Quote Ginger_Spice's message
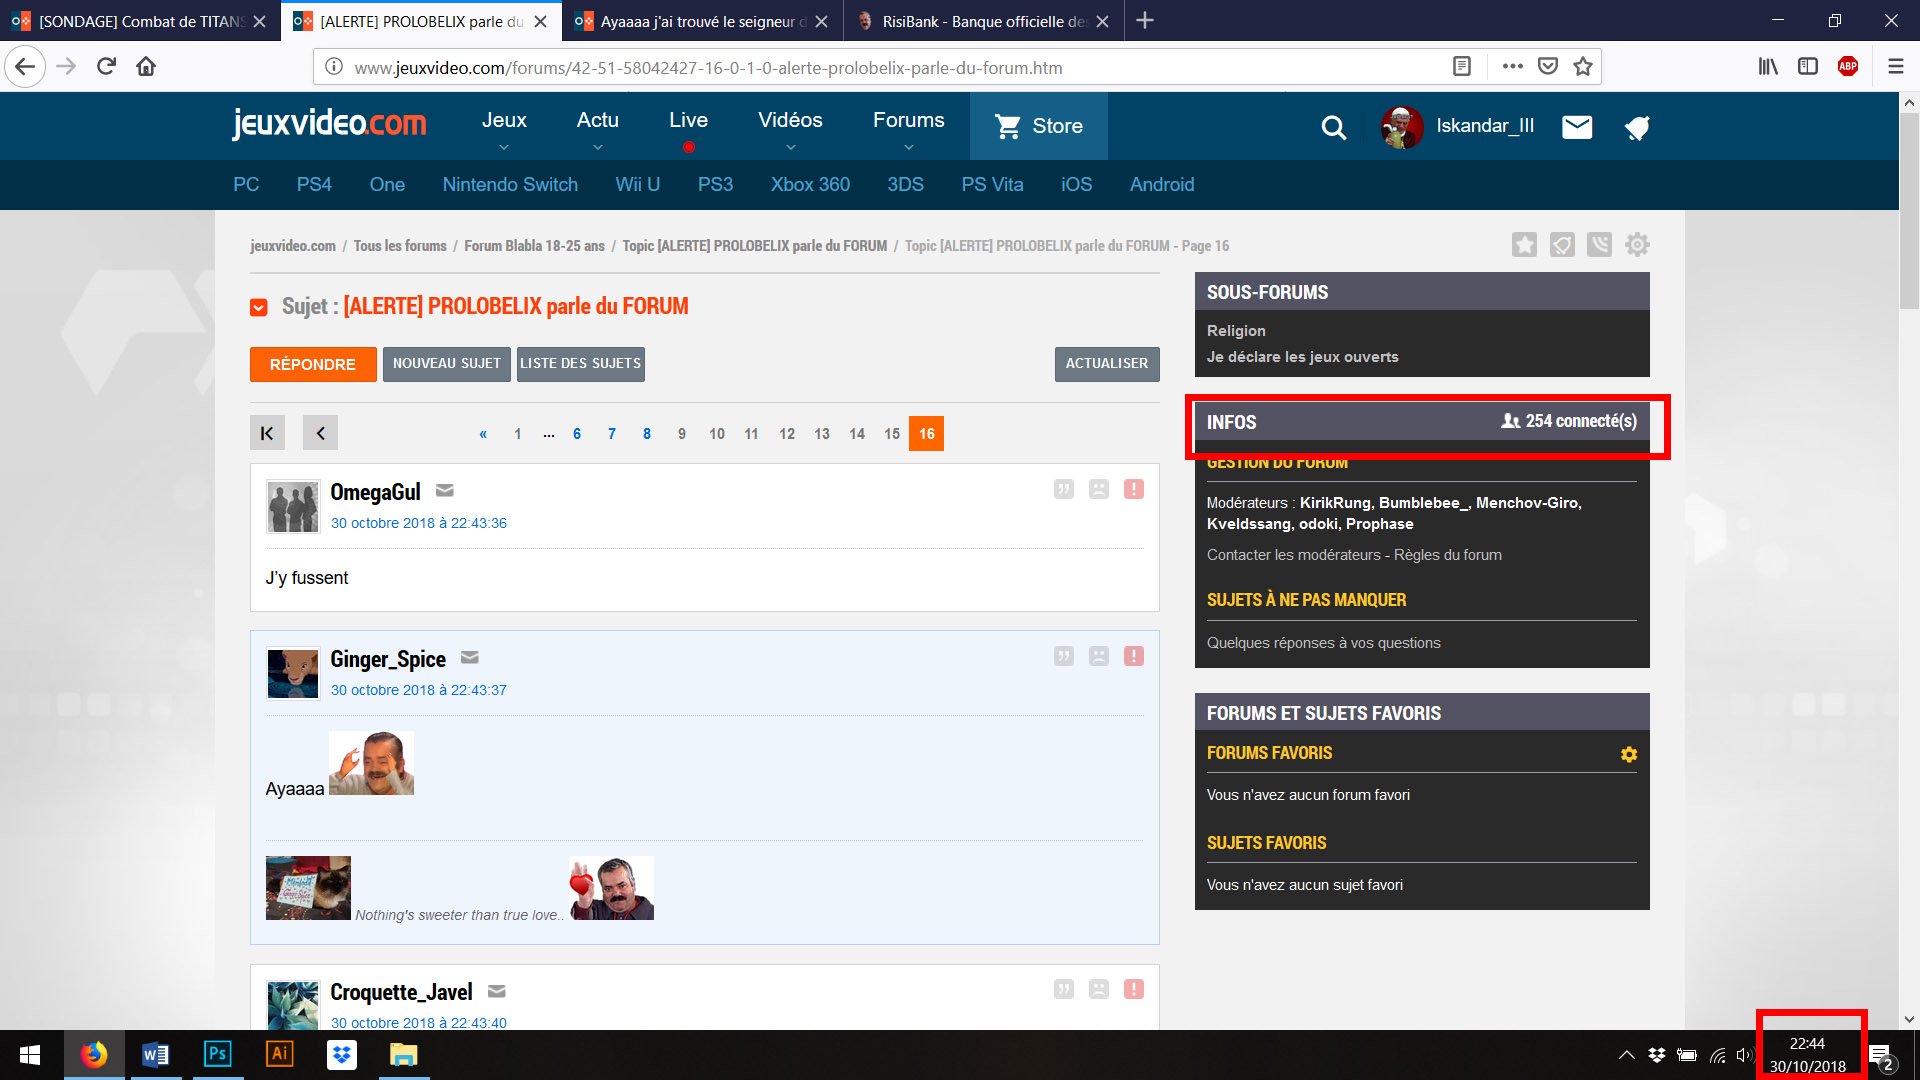 point(1063,656)
